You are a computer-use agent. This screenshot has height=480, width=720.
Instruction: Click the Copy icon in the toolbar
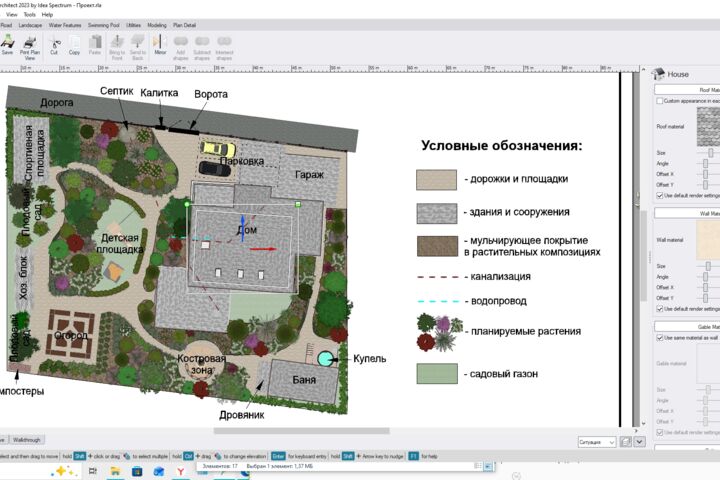(74, 43)
